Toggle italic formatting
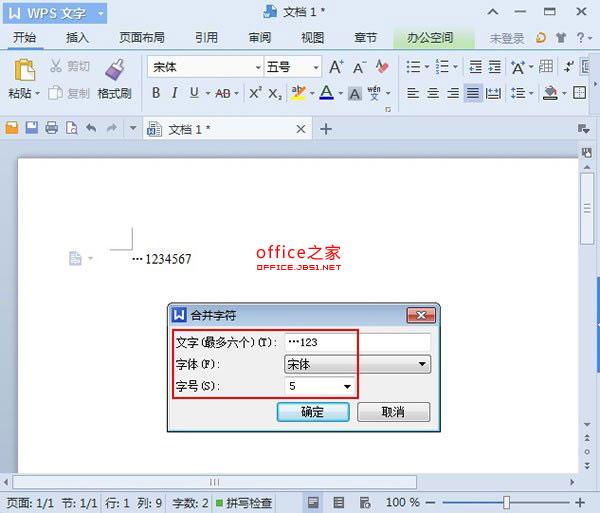600x513 pixels. pyautogui.click(x=174, y=93)
